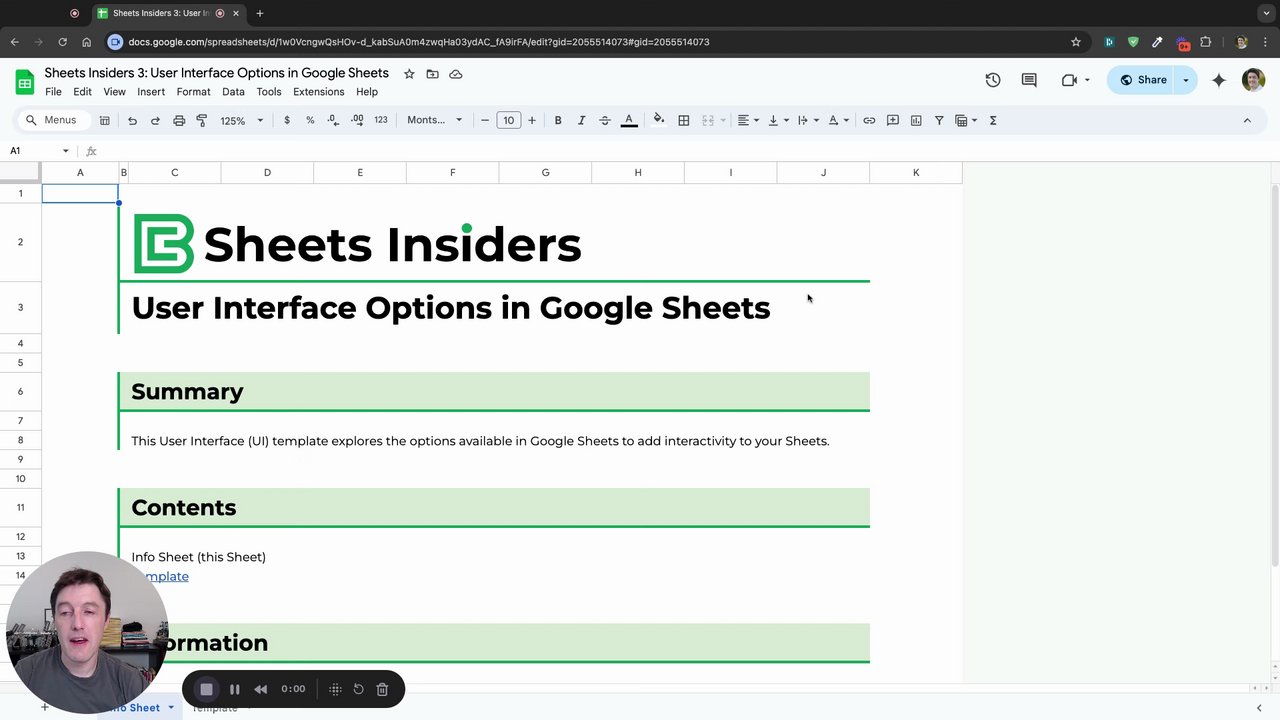
Task: Toggle italic formatting
Action: (581, 120)
